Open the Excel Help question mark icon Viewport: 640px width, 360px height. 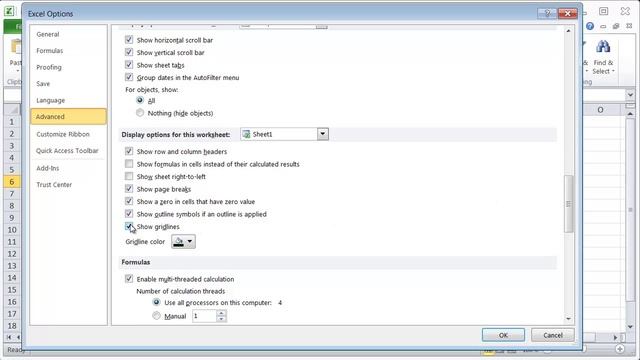click(x=590, y=26)
